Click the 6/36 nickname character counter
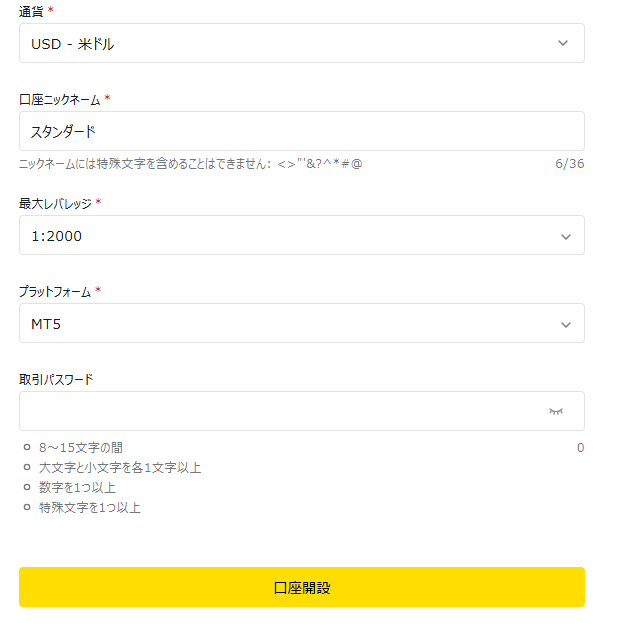The width and height of the screenshot is (622, 626). click(569, 163)
